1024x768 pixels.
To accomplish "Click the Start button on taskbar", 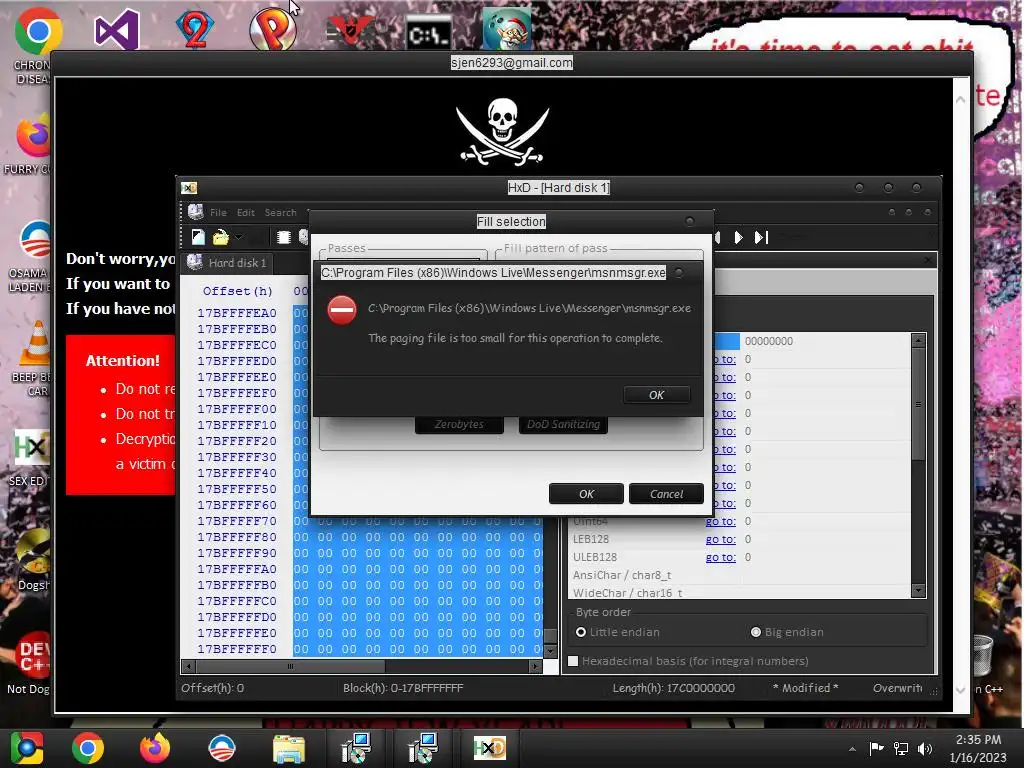I will (x=26, y=748).
